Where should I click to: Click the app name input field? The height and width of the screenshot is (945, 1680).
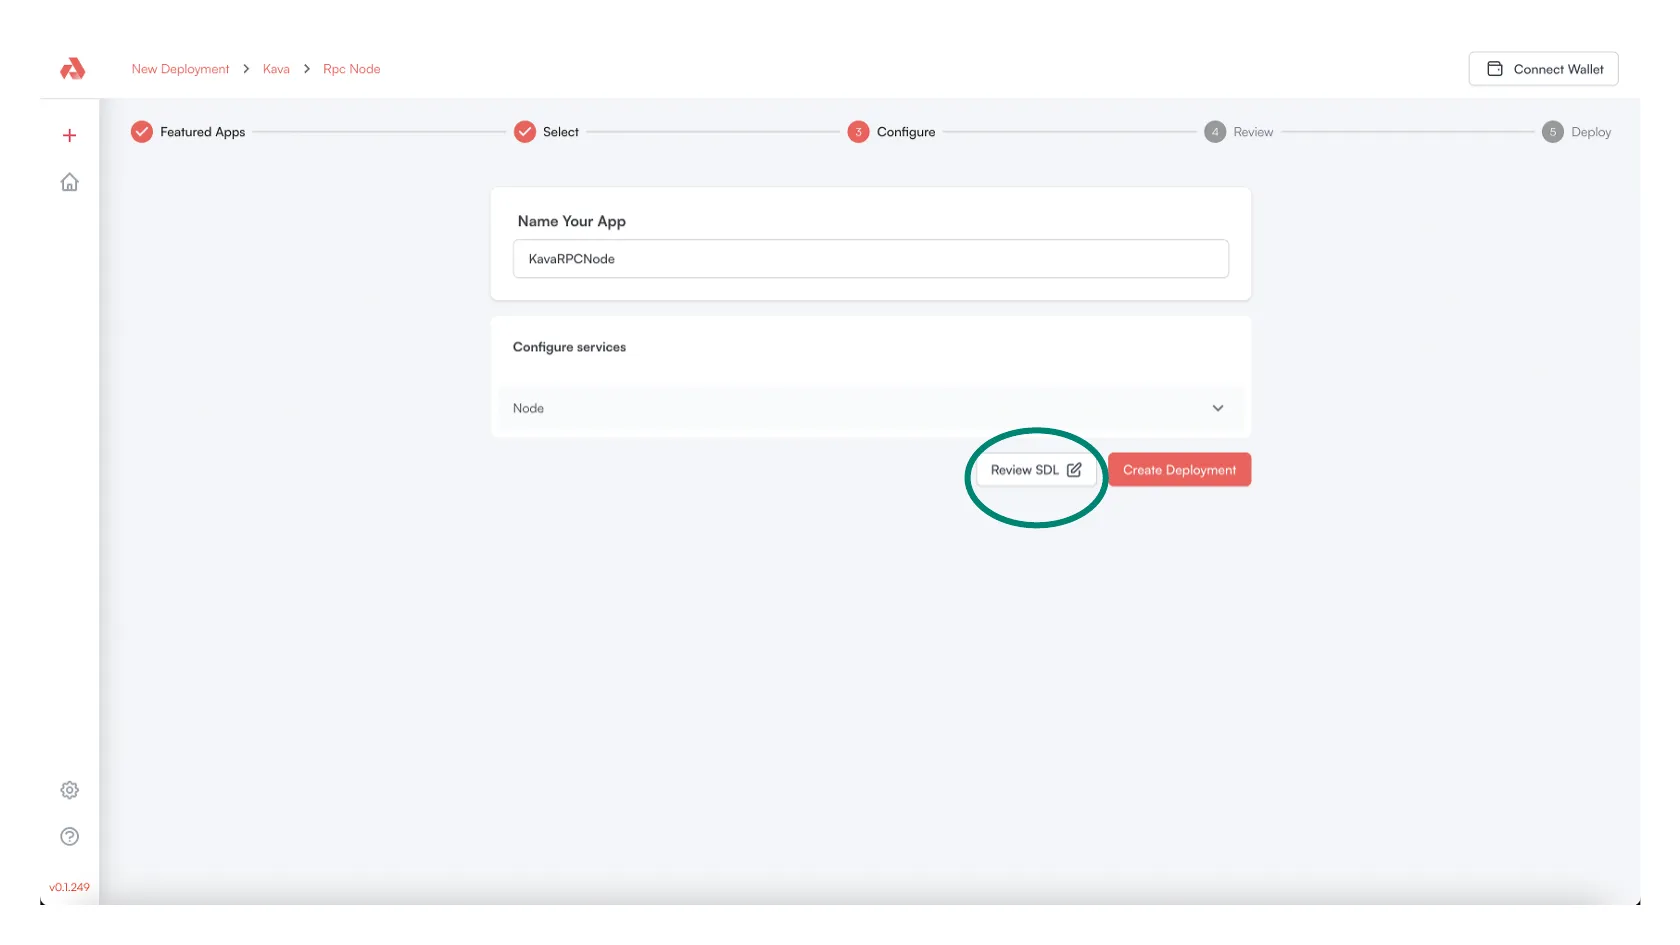(870, 259)
